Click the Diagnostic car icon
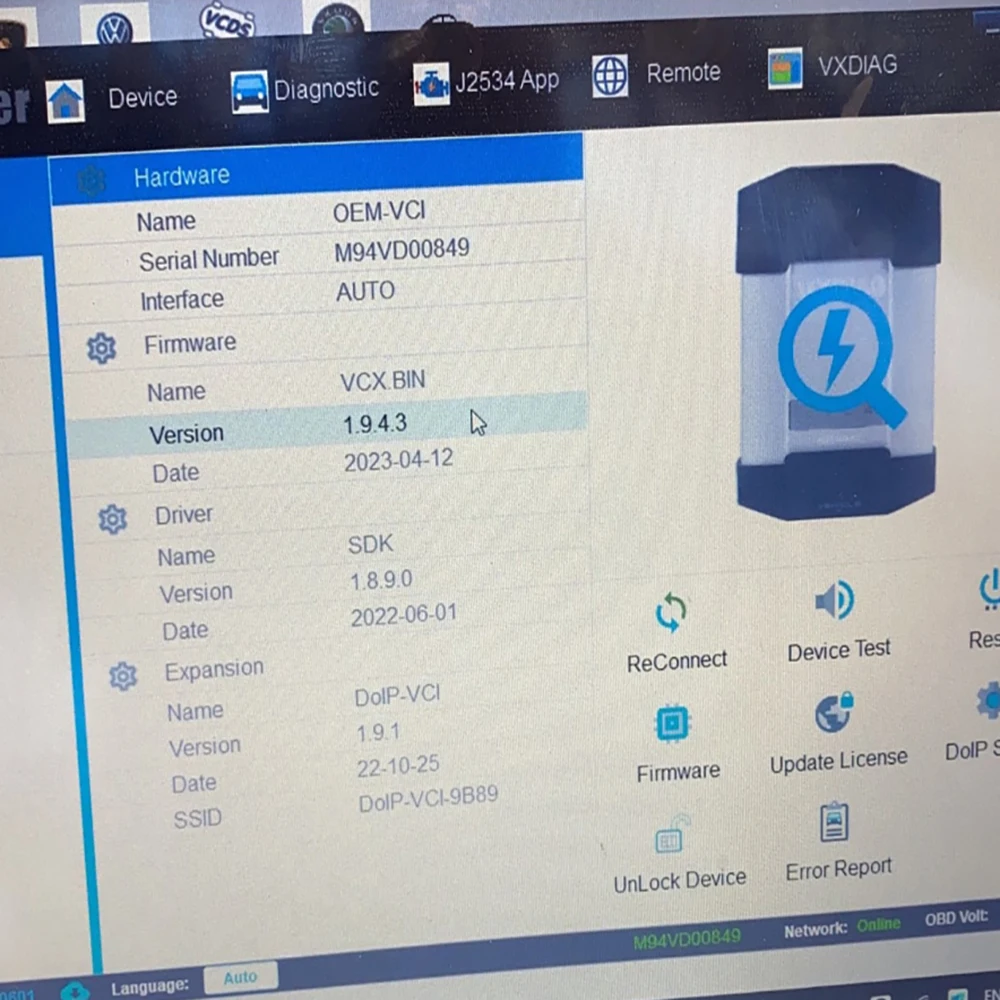Viewport: 1000px width, 1000px height. (x=249, y=92)
